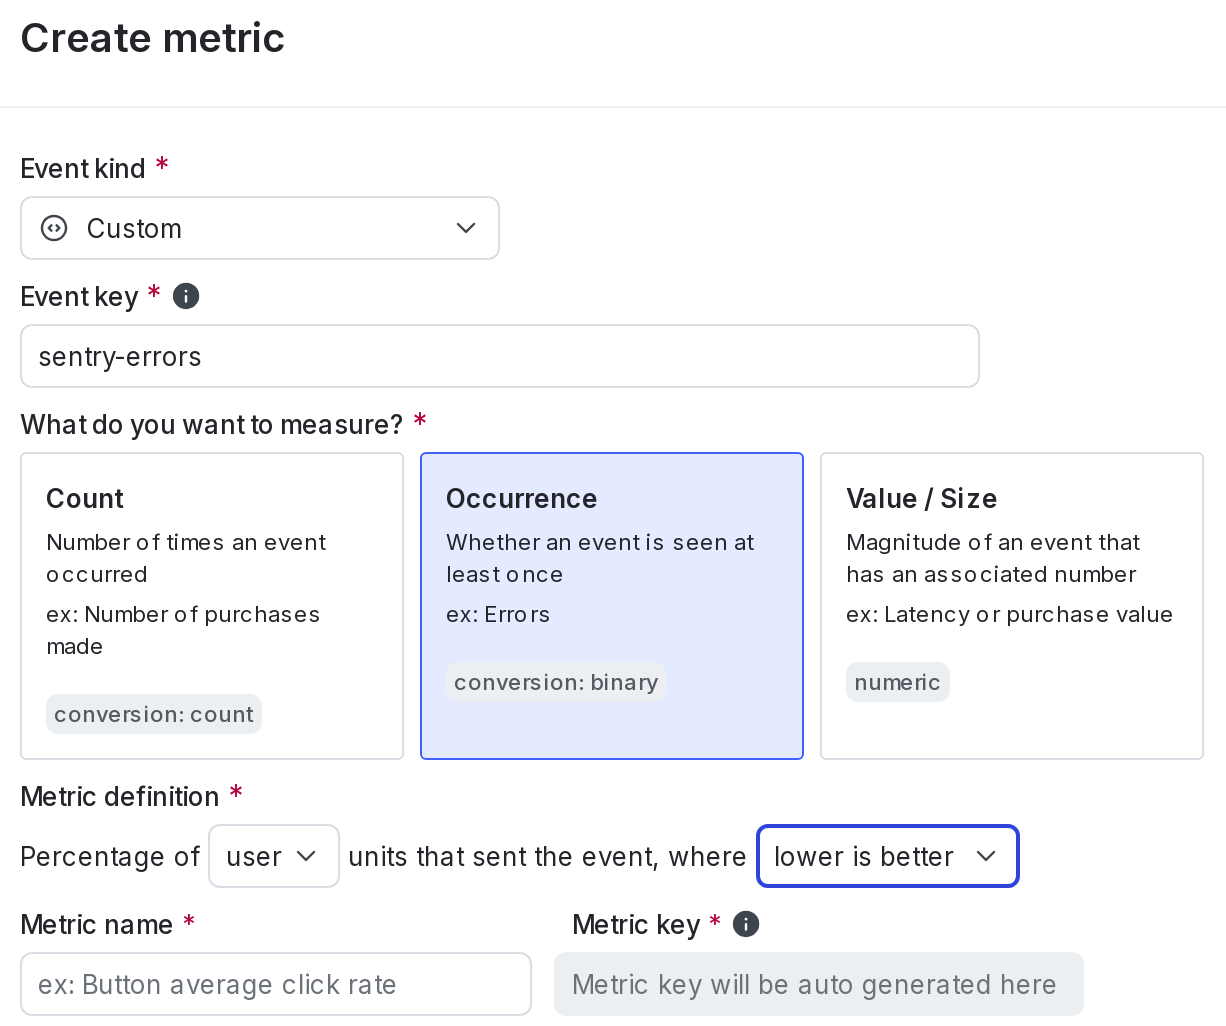
Task: Click the Event kind label
Action: click(83, 168)
